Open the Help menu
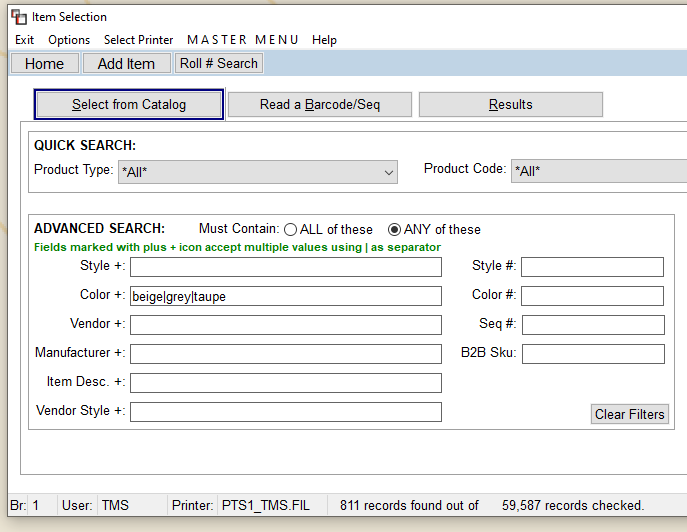Image resolution: width=687 pixels, height=532 pixels. pyautogui.click(x=324, y=40)
